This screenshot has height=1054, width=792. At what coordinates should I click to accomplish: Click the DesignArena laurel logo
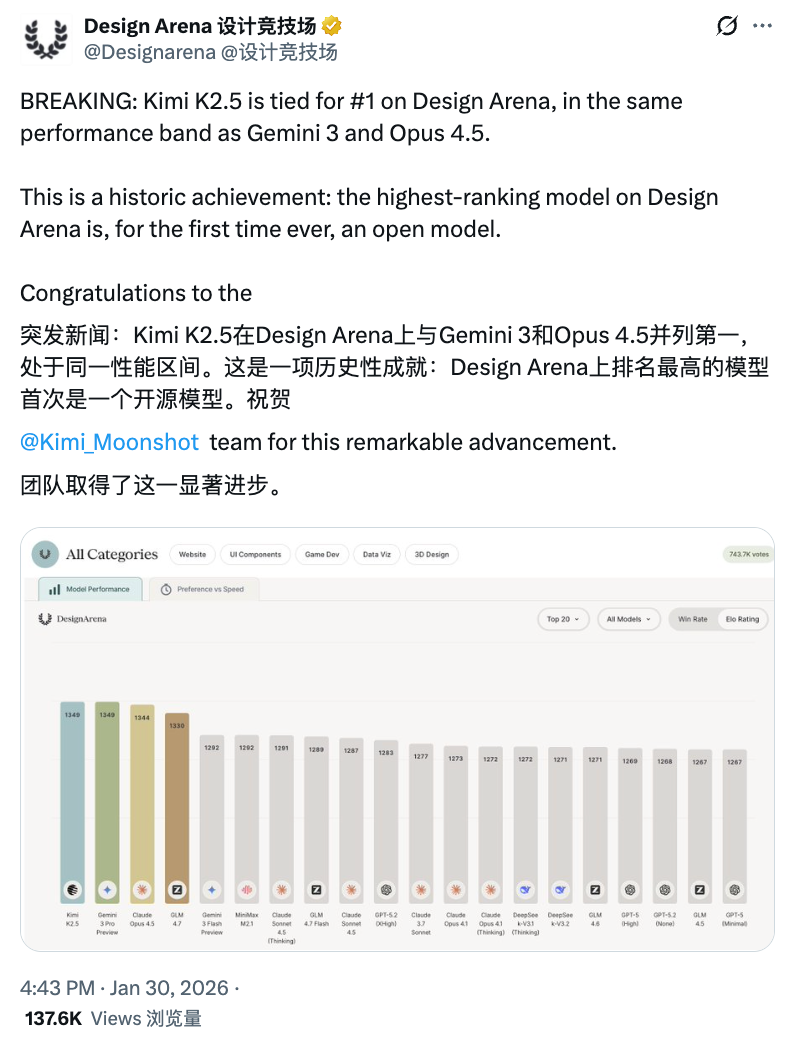coord(43,619)
